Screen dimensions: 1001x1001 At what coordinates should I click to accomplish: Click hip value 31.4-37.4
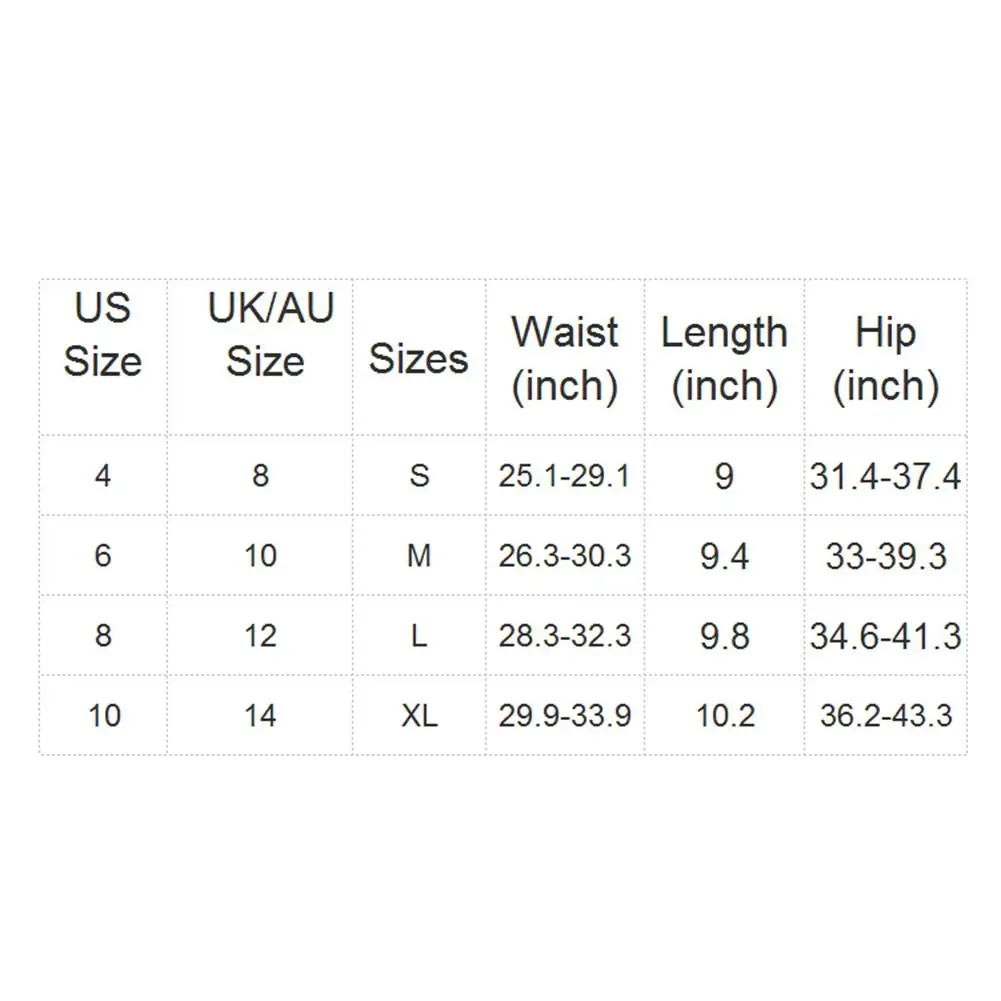(885, 476)
